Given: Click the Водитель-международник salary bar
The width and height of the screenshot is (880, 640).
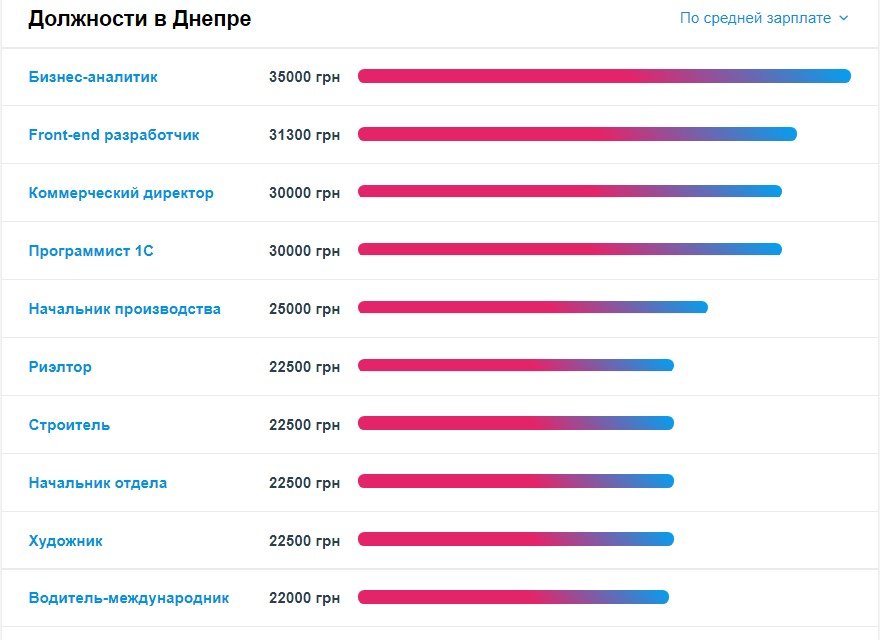Looking at the screenshot, I should [513, 598].
